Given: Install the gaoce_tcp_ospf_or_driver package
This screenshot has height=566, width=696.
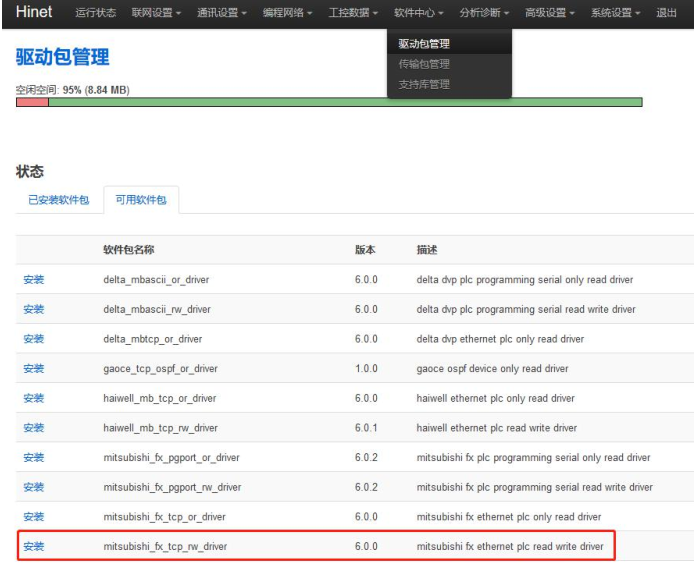Looking at the screenshot, I should [x=34, y=369].
